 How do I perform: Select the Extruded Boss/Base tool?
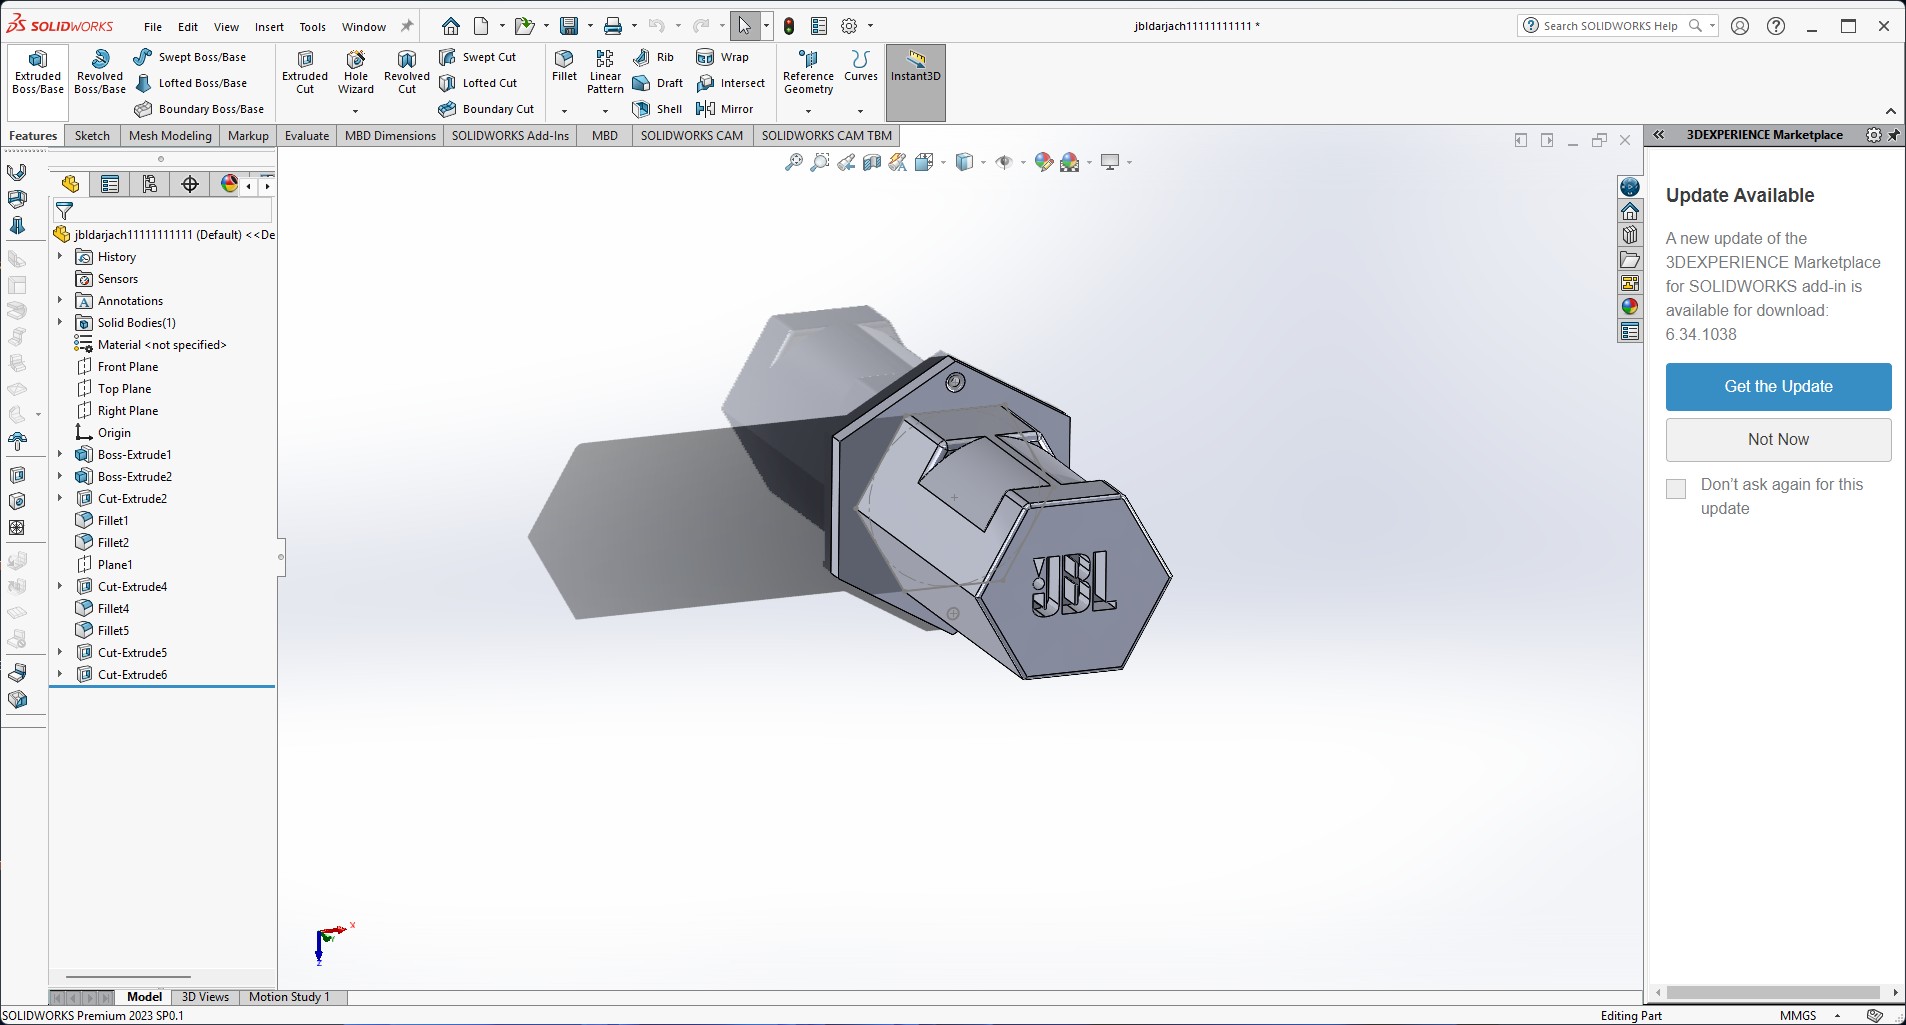(38, 73)
